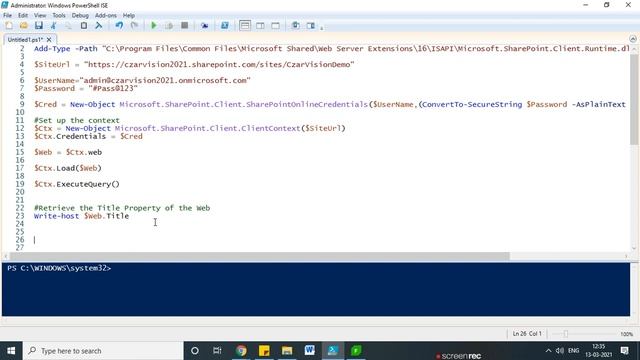The width and height of the screenshot is (640, 360).
Task: Show script pane to the right
Action: 260,26
